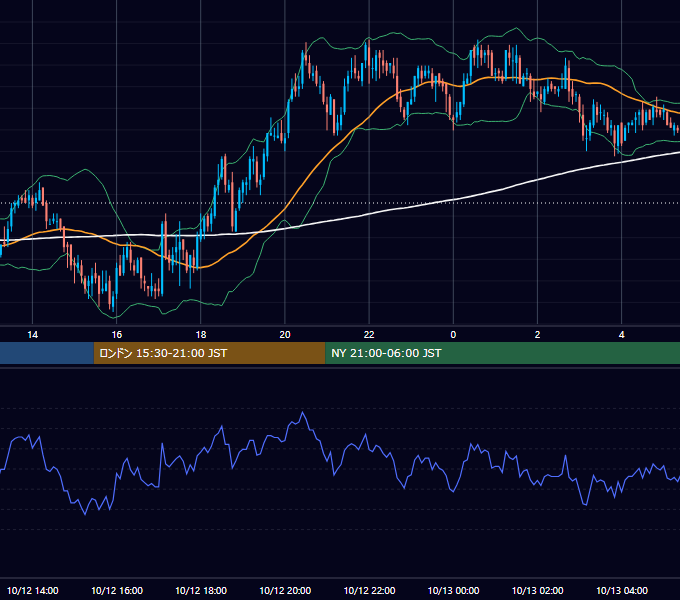Click the 10/12 16:00 date label

click(x=117, y=590)
